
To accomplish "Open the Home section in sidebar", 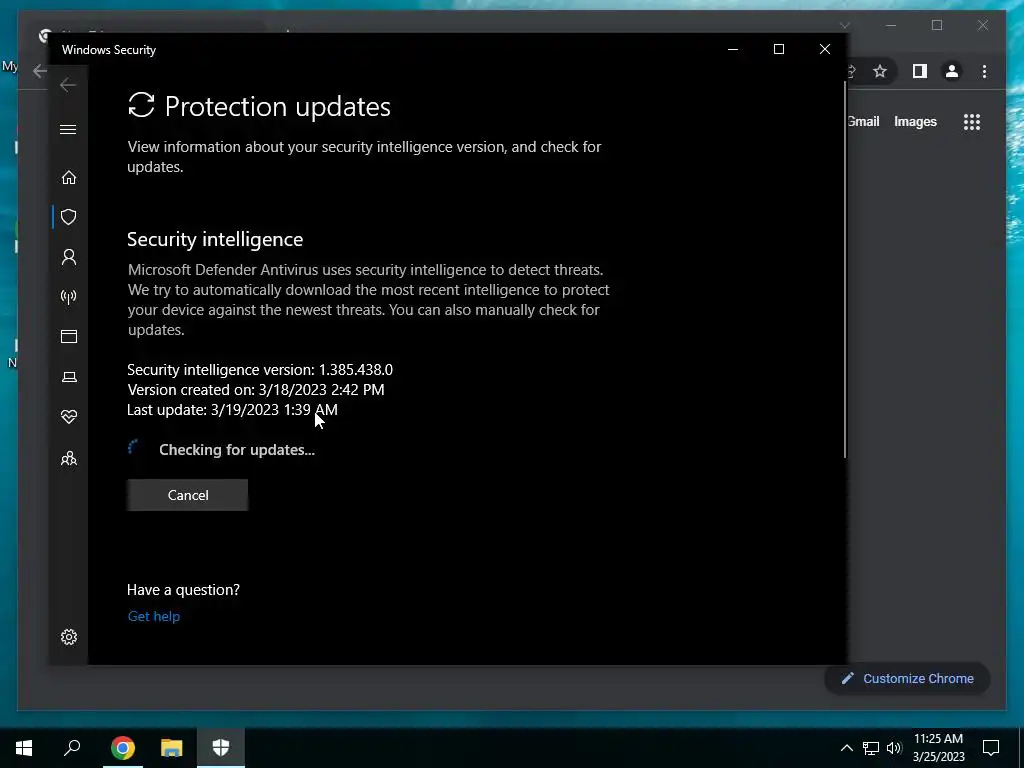I will (x=69, y=178).
